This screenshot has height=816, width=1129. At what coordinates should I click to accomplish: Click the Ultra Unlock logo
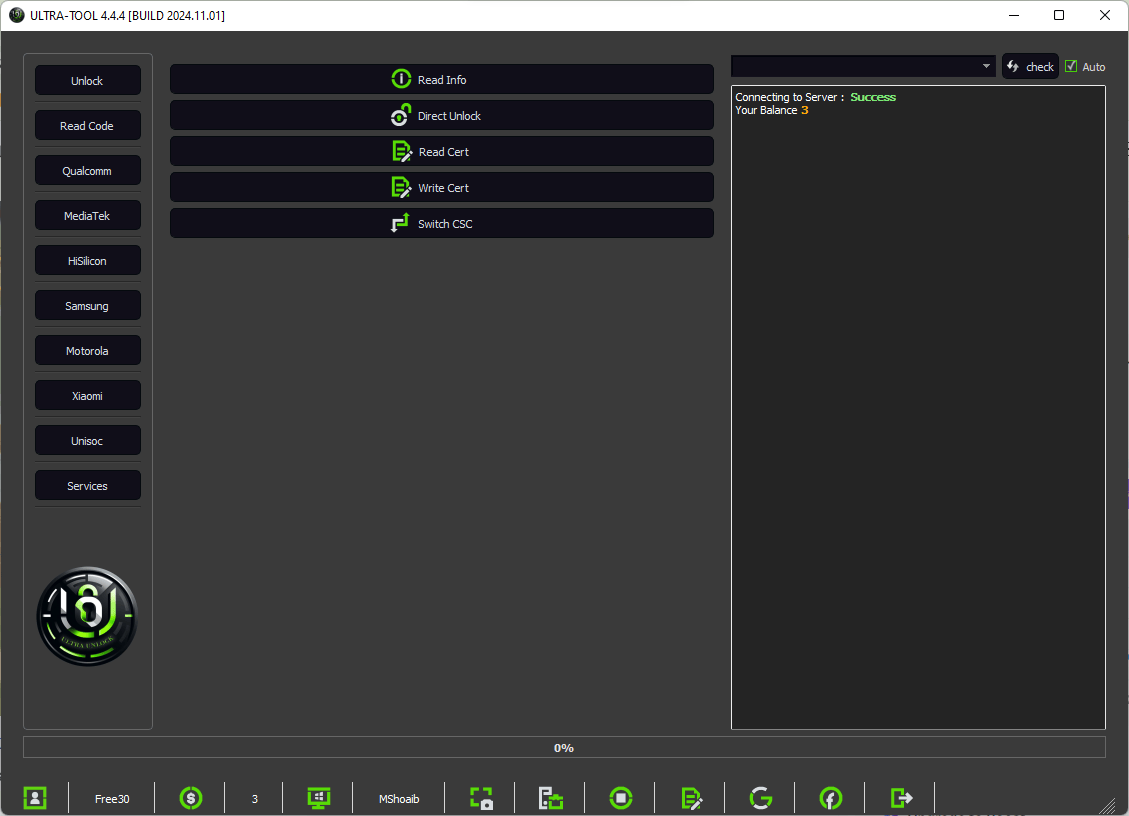[x=87, y=617]
